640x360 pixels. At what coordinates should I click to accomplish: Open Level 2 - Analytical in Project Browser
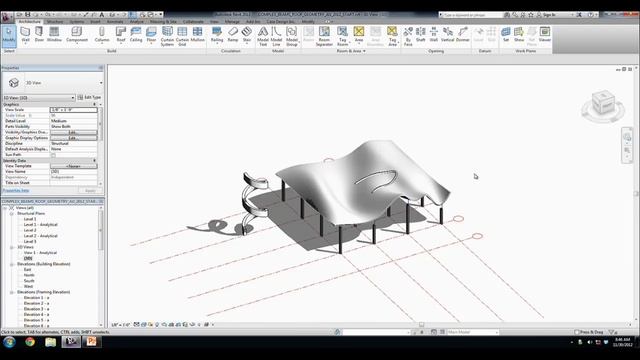pyautogui.click(x=40, y=236)
